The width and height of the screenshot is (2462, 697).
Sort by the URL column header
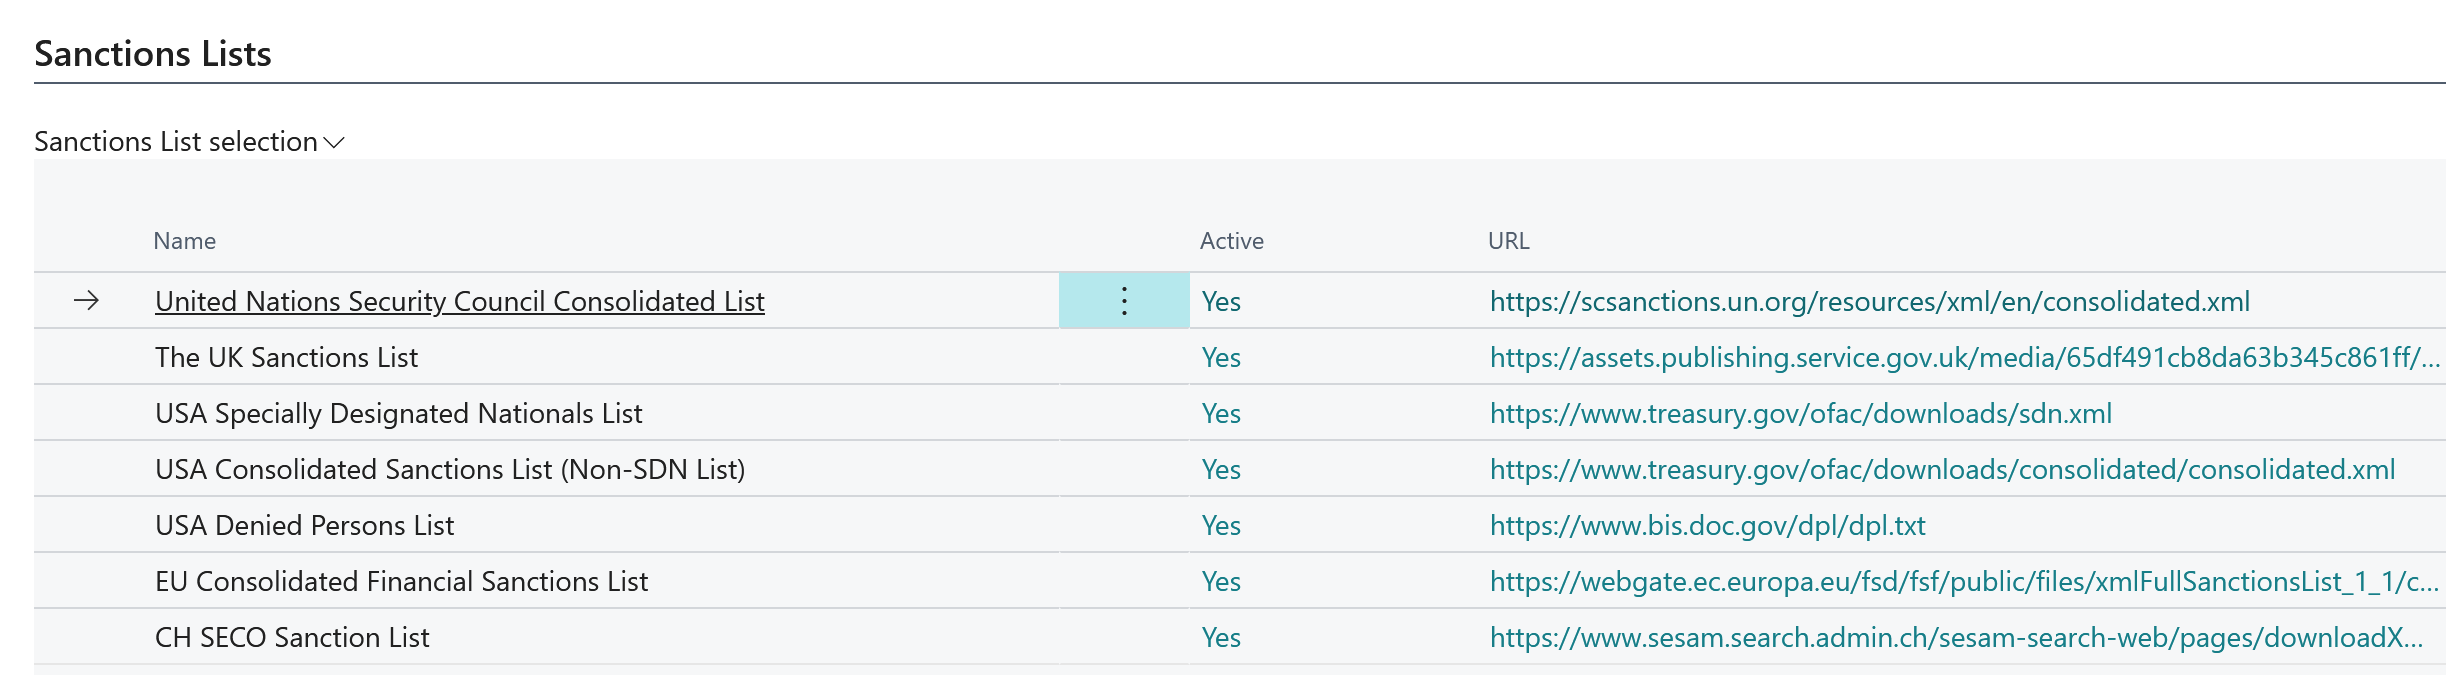(1509, 241)
